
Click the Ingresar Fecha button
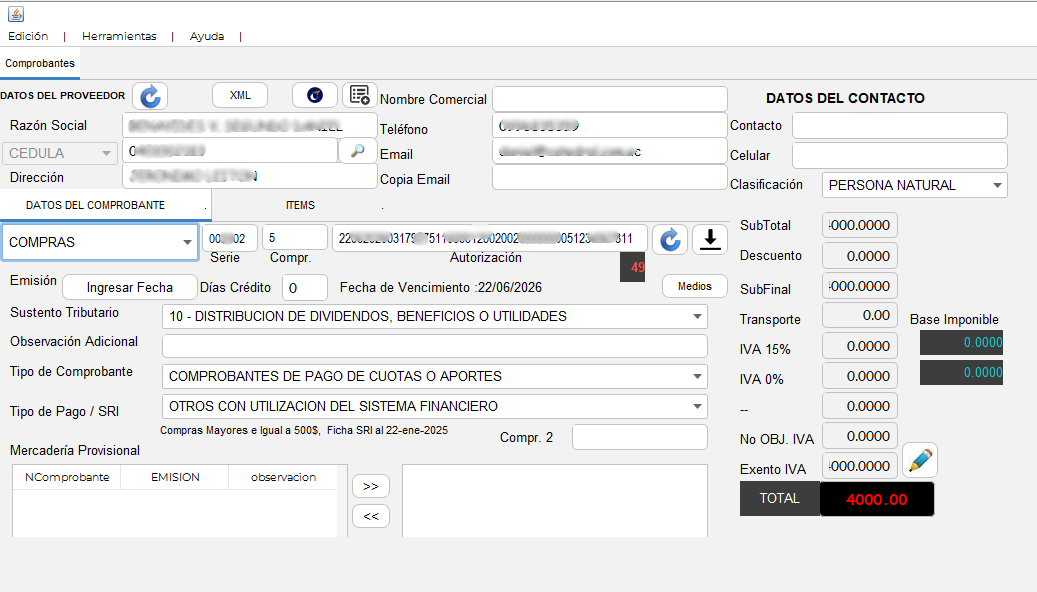point(130,287)
